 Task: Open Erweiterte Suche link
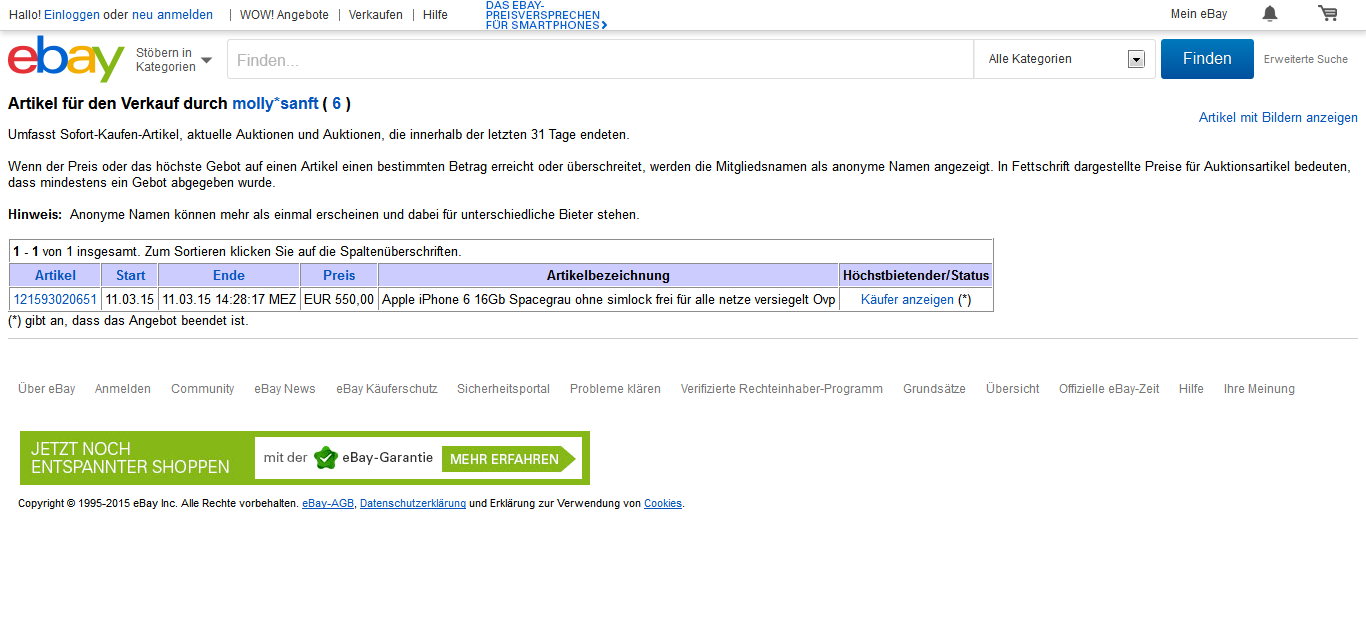click(1305, 59)
